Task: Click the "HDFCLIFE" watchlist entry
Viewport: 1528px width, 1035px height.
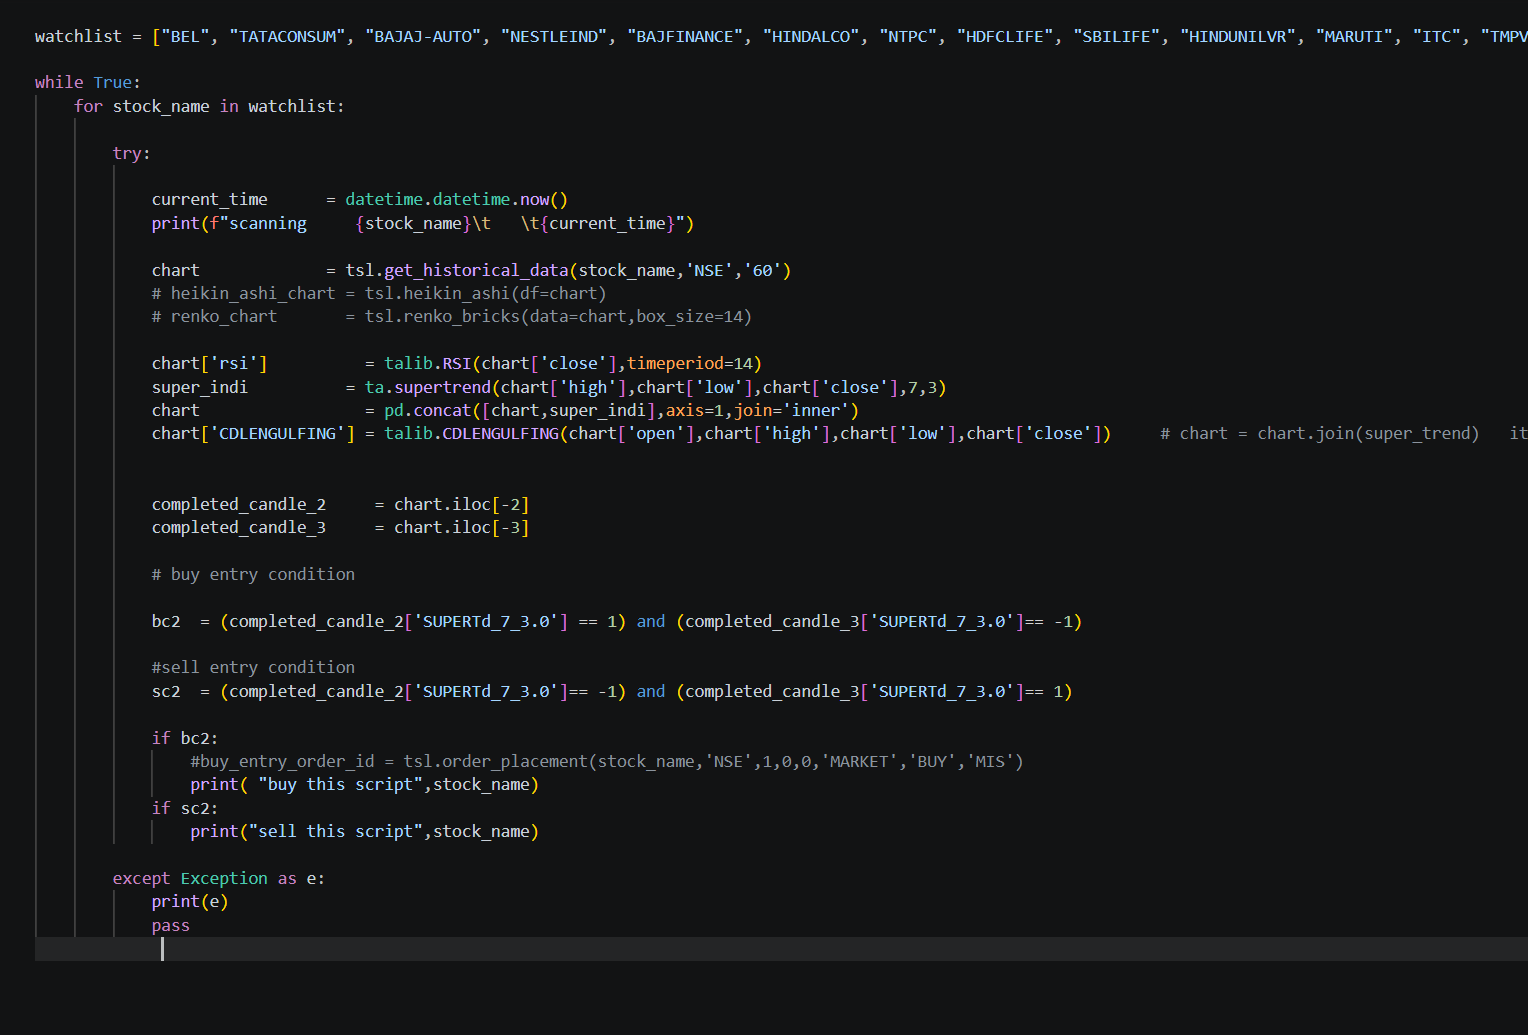Action: [x=1005, y=37]
